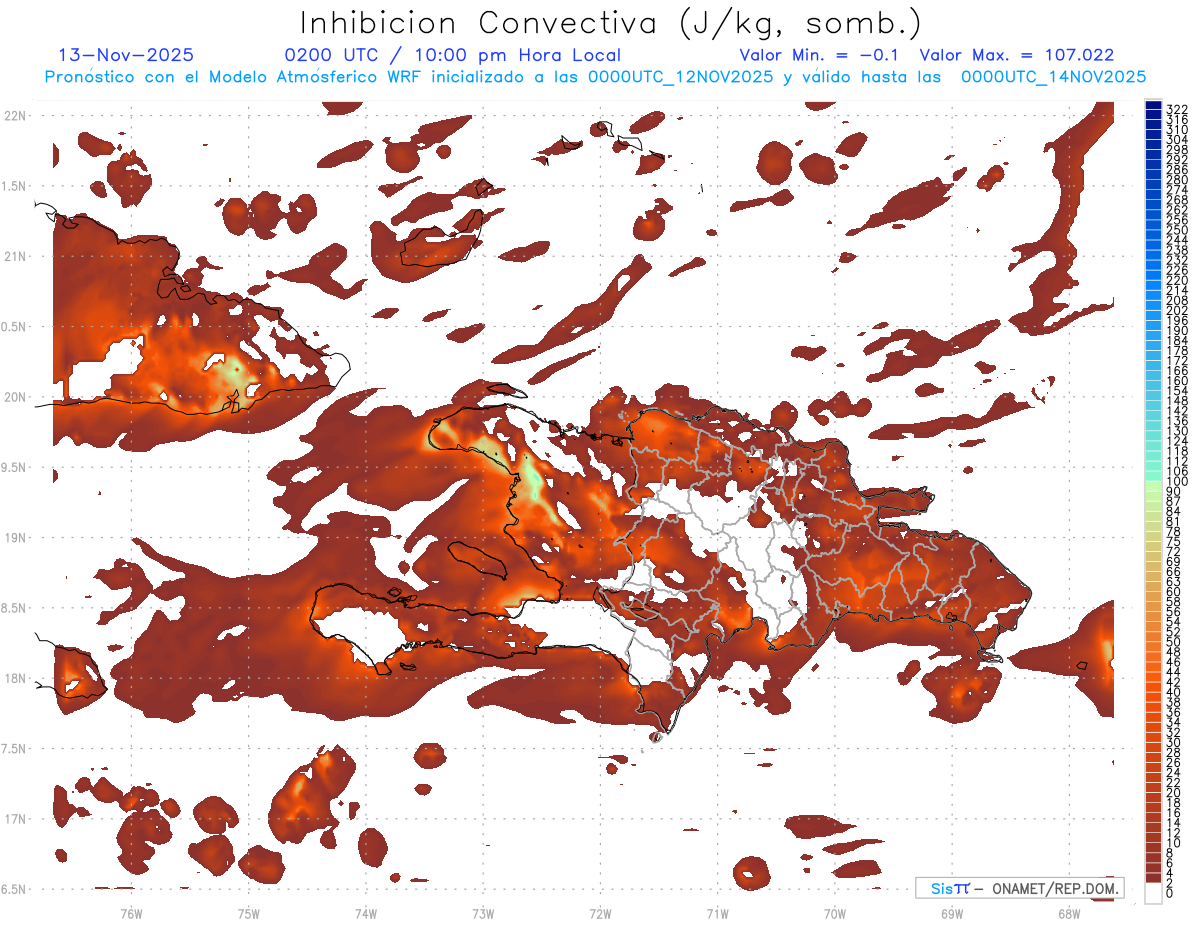Screen dimensions: 1200x927
Task: Click the '1.5N' latitude label
Action: (x=15, y=186)
